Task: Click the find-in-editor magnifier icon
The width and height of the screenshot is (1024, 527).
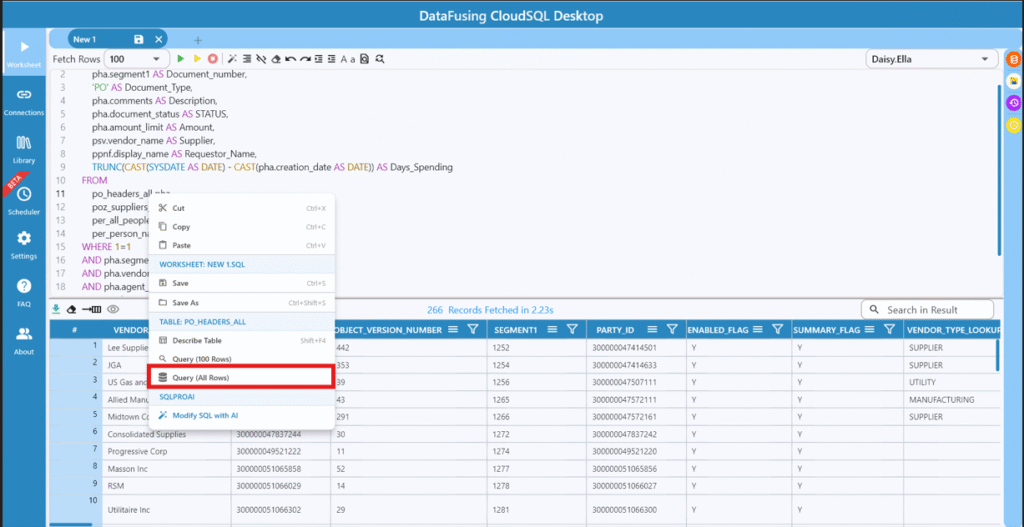Action: click(379, 59)
